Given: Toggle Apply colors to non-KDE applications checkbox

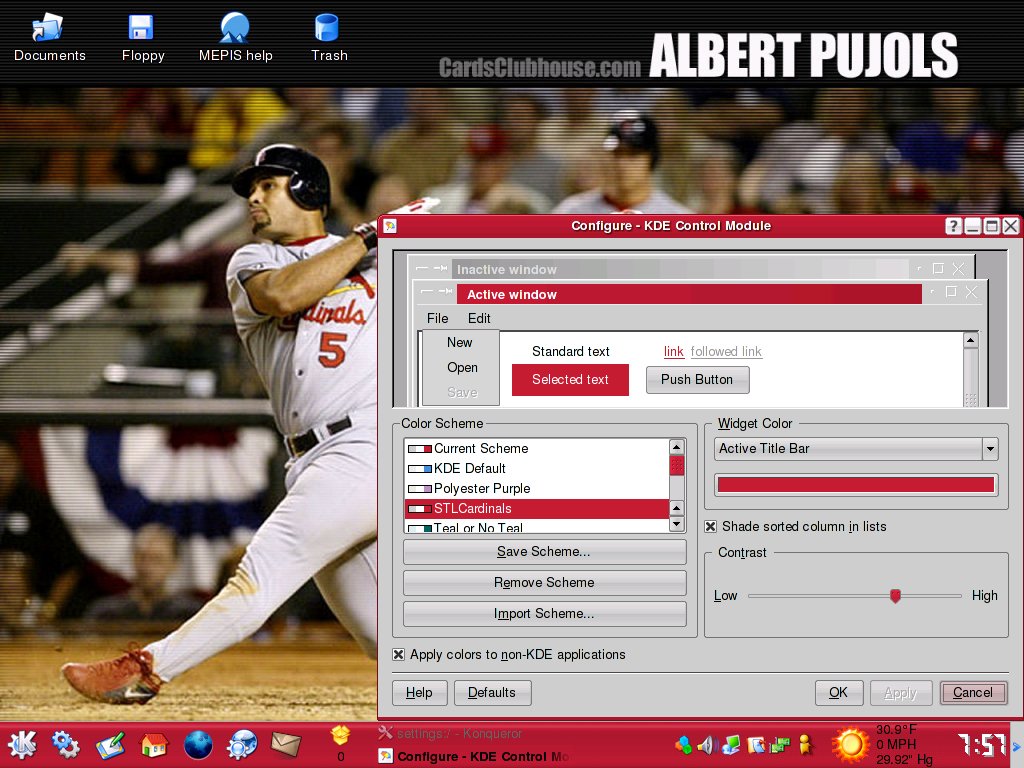Looking at the screenshot, I should [x=398, y=654].
